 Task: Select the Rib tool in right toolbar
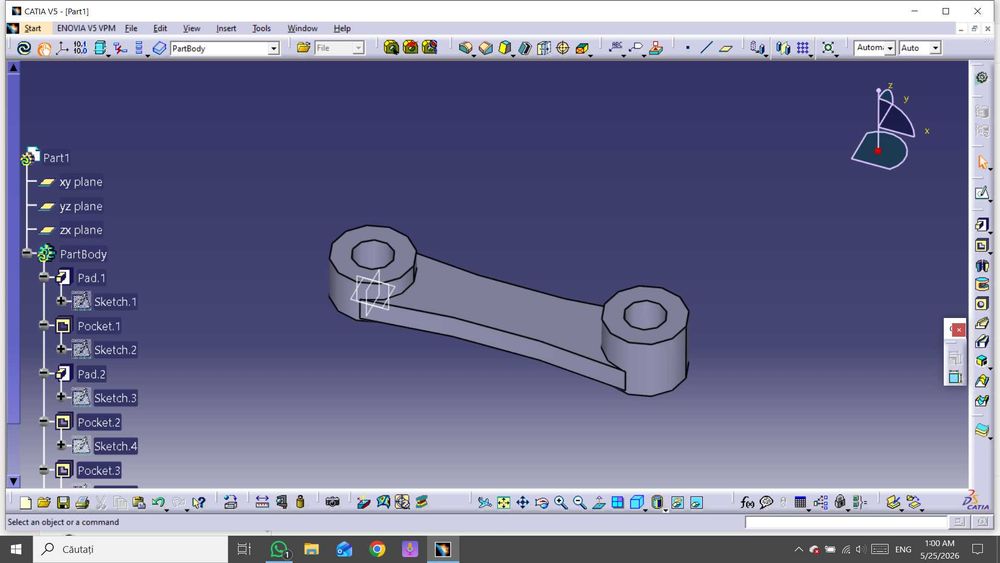(982, 323)
